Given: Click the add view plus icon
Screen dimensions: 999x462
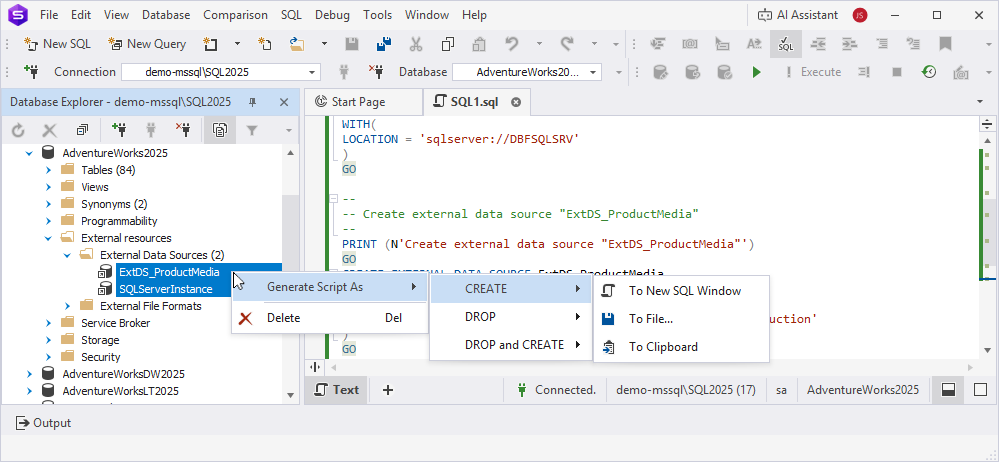Looking at the screenshot, I should (387, 390).
